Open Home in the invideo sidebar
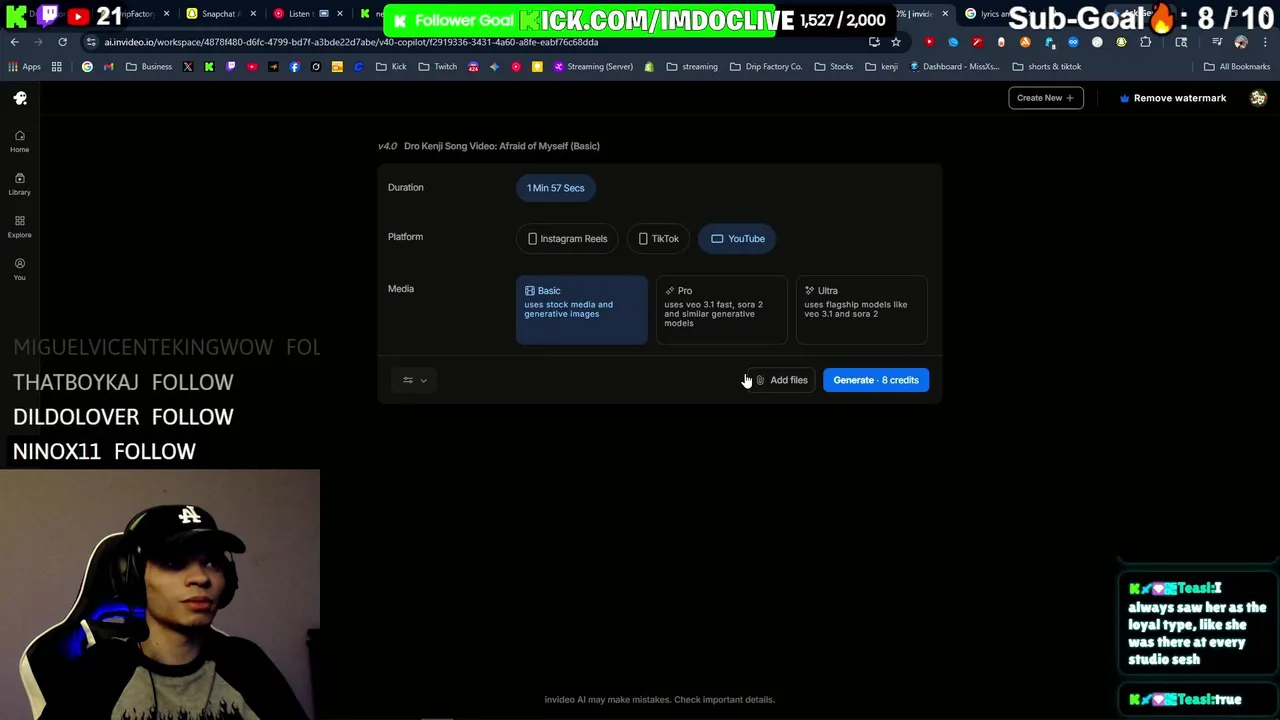The image size is (1280, 720). click(x=19, y=141)
